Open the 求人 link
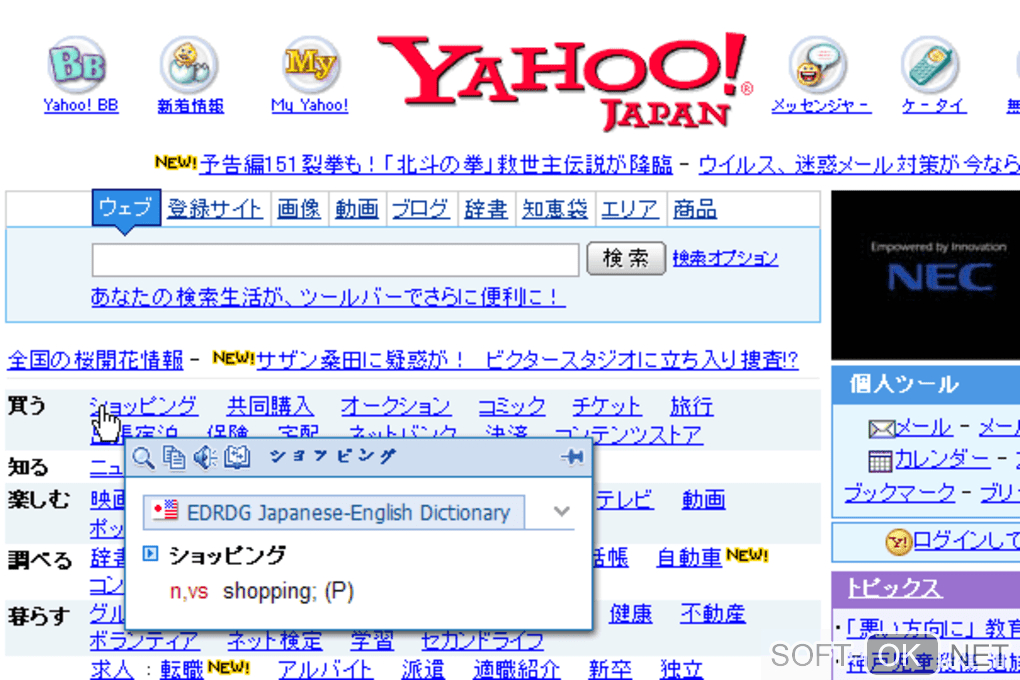The height and width of the screenshot is (680, 1020). click(112, 669)
